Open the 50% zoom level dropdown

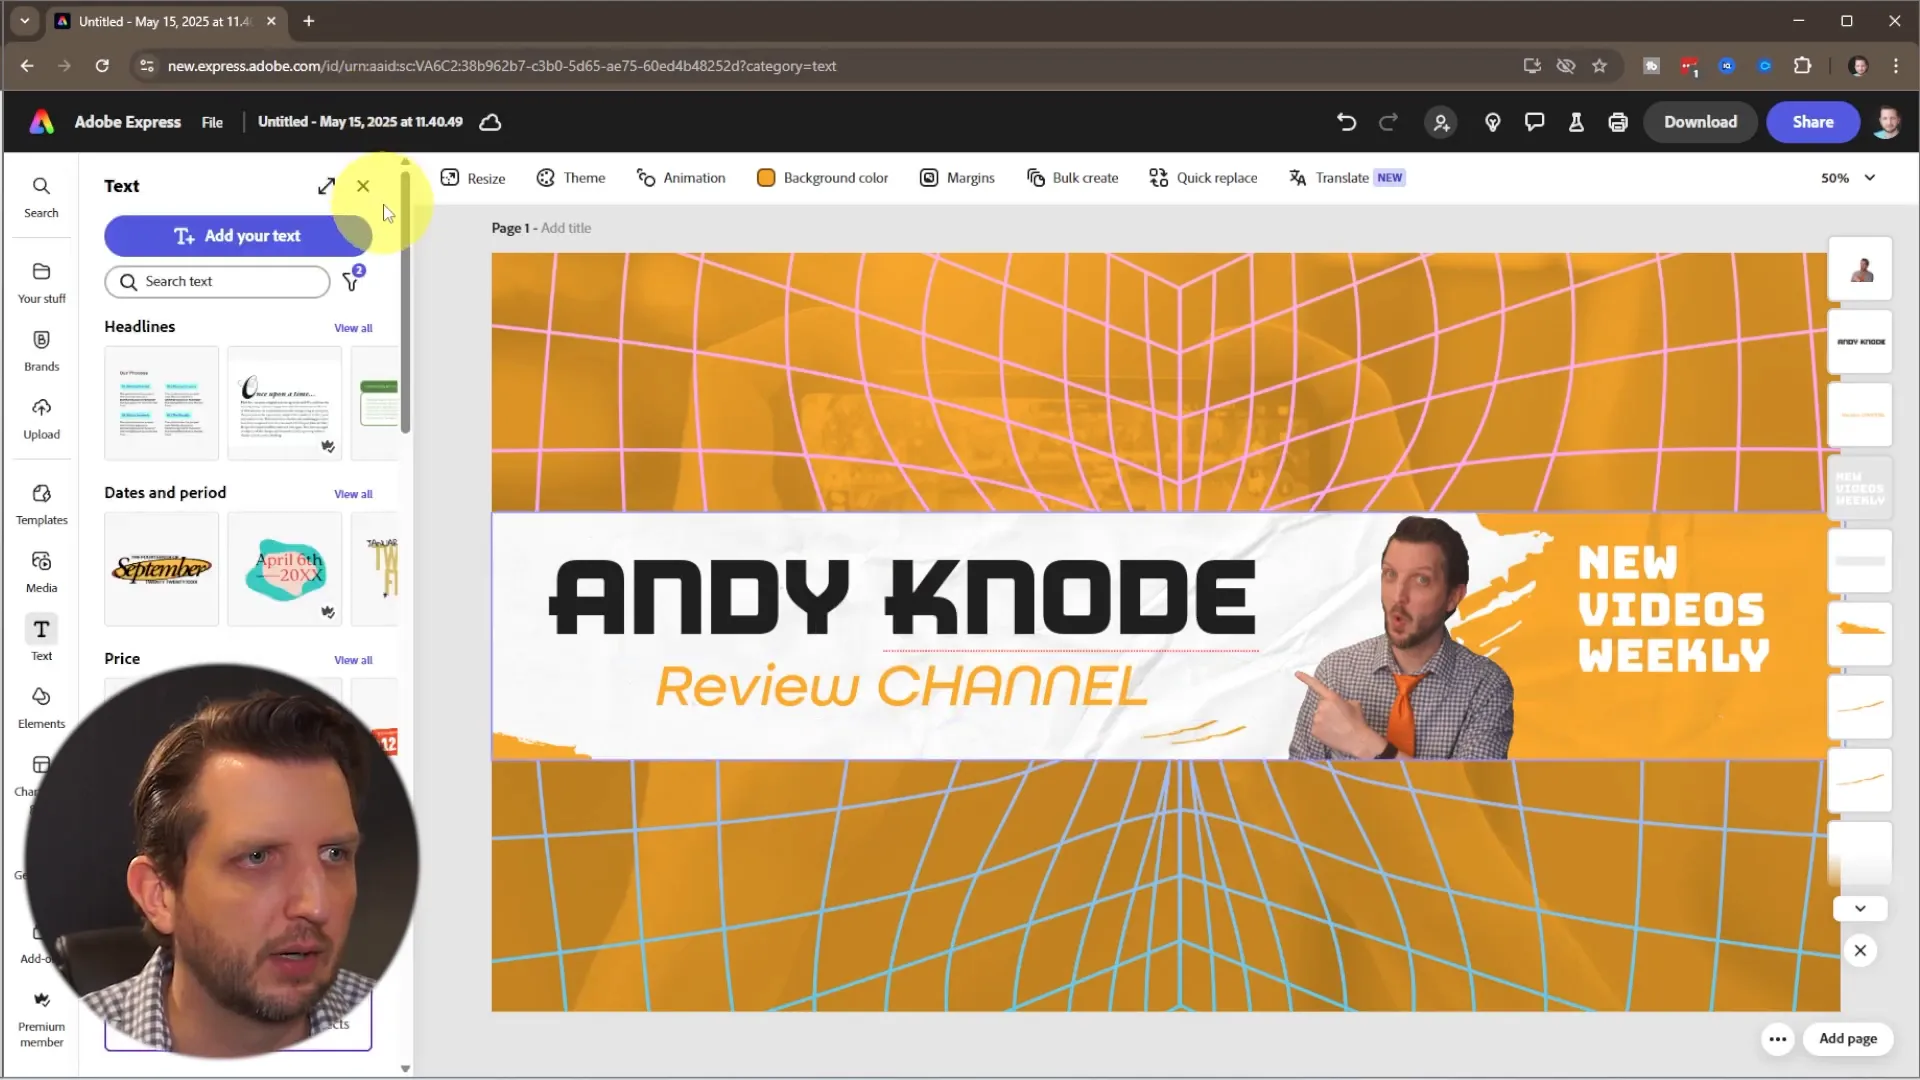1848,178
